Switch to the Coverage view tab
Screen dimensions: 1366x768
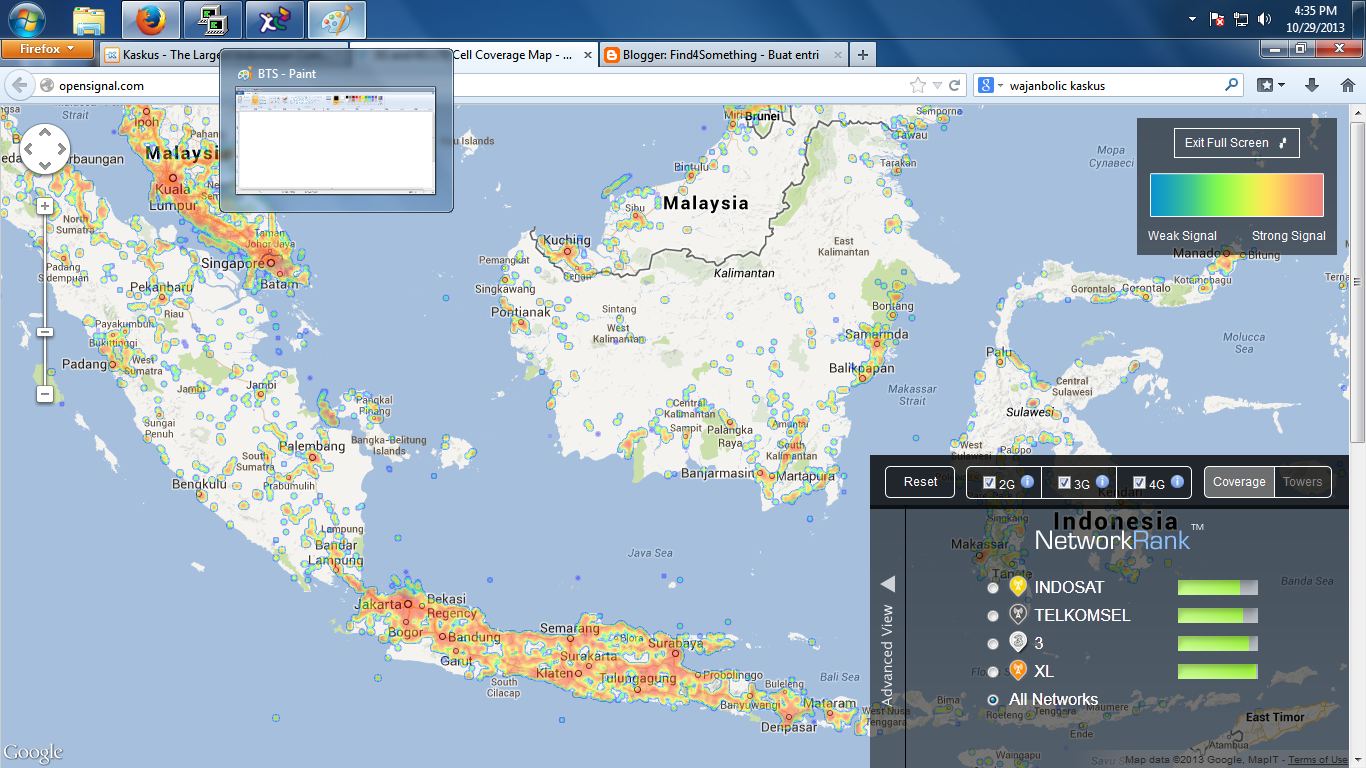[1239, 482]
